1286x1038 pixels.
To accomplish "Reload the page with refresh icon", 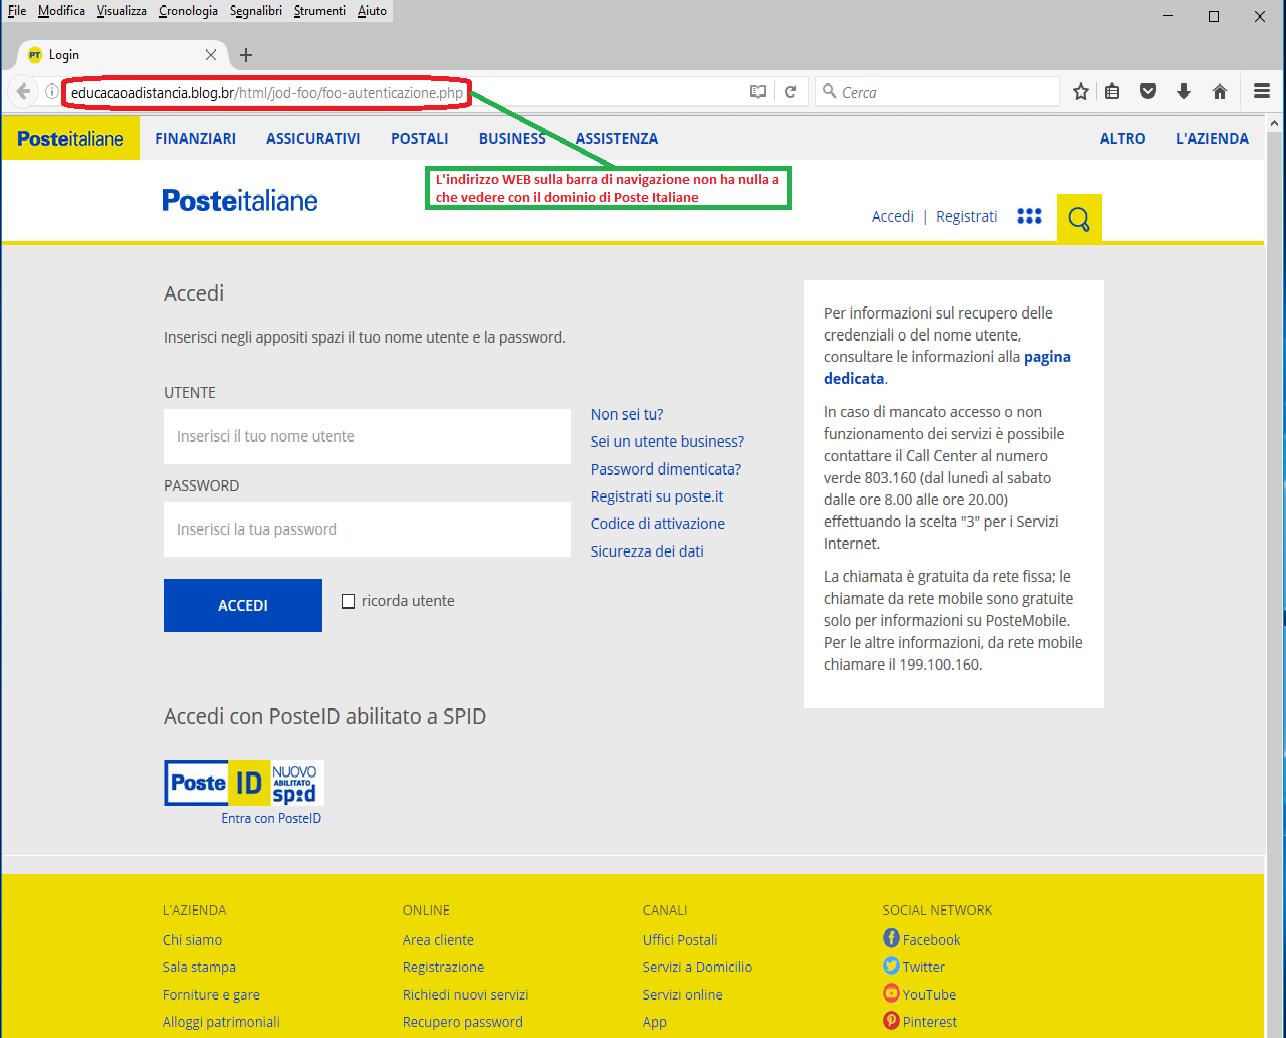I will [790, 92].
